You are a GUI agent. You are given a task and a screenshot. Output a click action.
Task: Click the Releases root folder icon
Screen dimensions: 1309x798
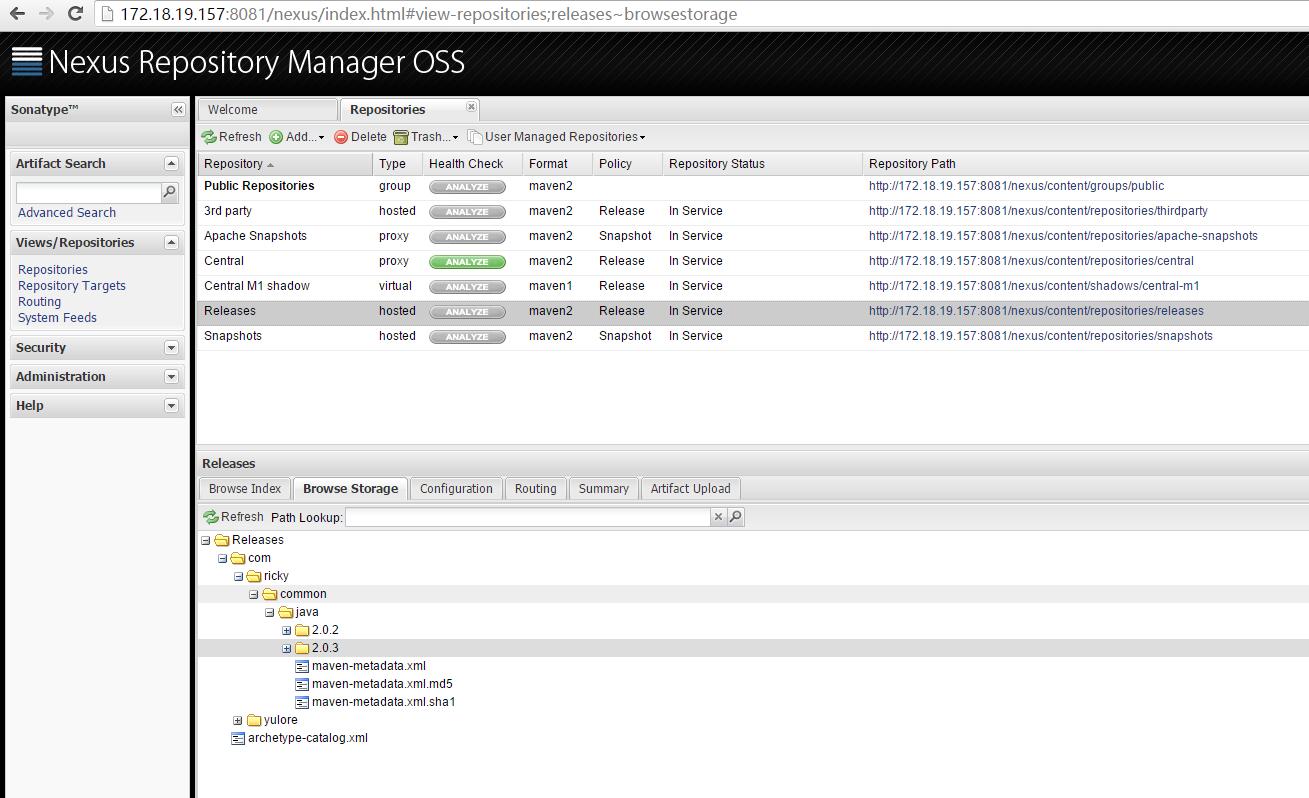click(222, 540)
